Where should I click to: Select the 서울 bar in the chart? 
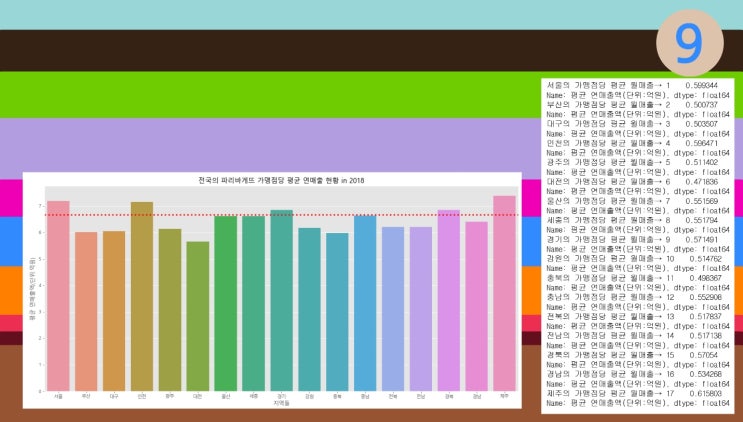58,296
